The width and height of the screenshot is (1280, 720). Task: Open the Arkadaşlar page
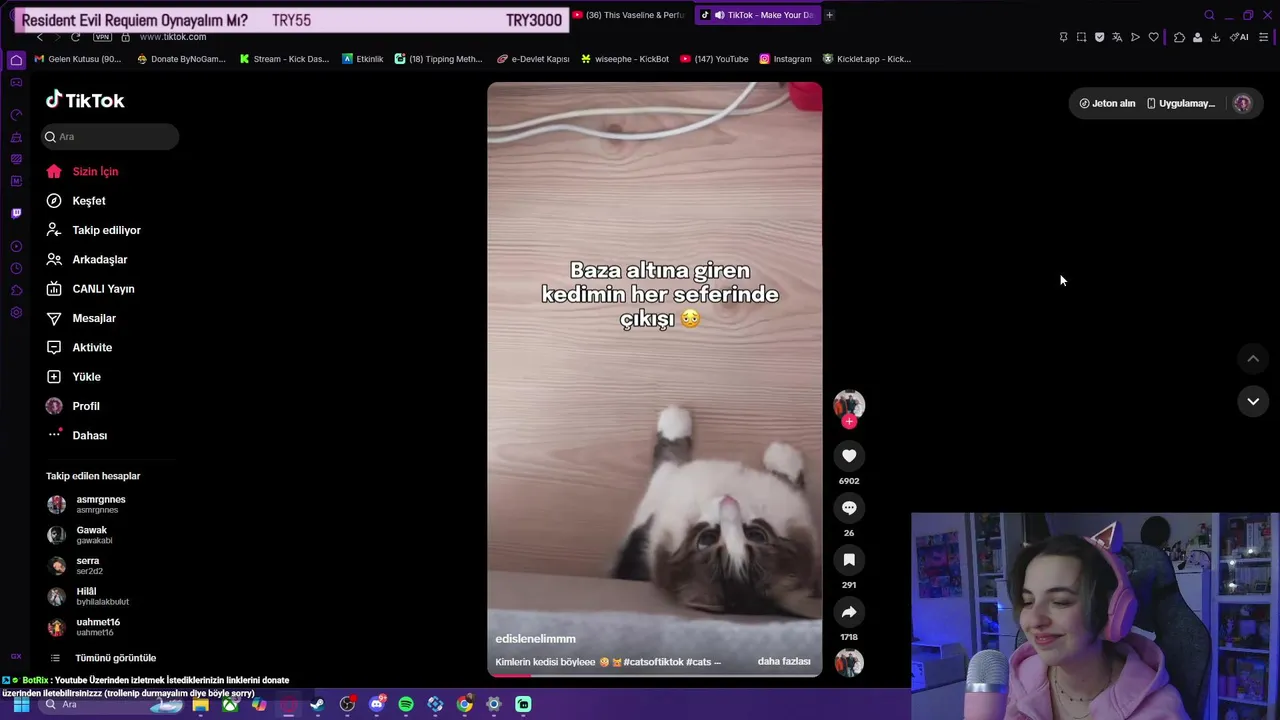point(87,259)
